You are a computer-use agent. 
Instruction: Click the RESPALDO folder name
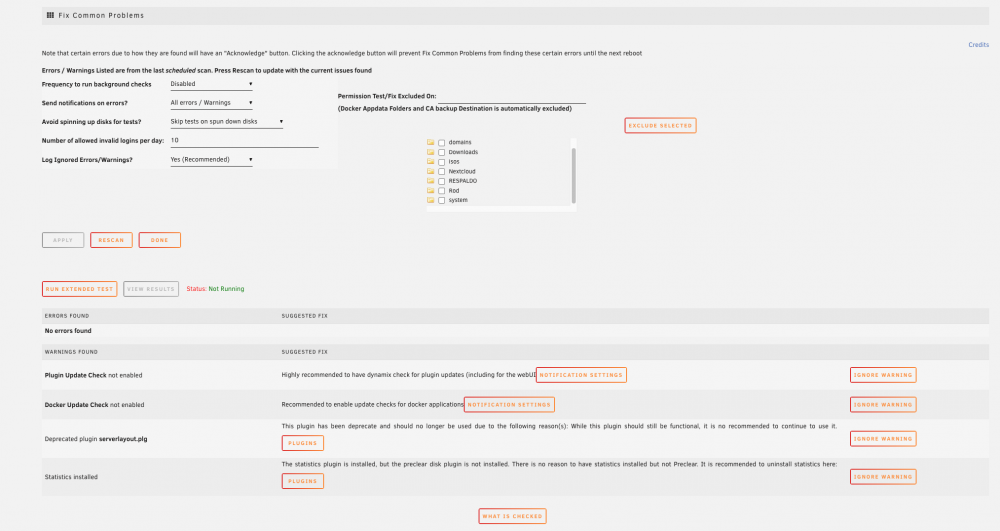462,181
